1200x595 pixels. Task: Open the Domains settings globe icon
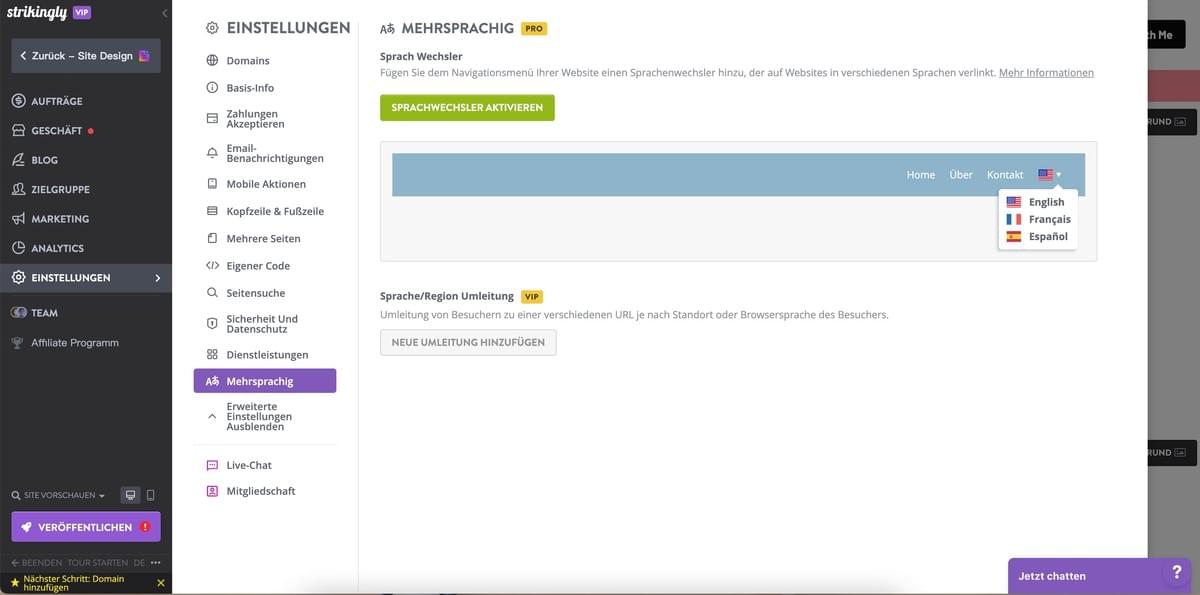pyautogui.click(x=210, y=60)
